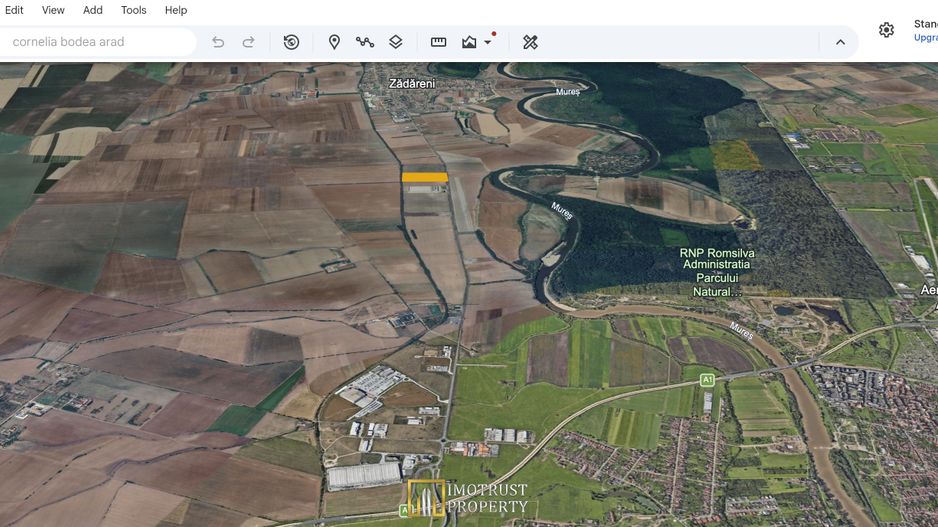Open the Tools menu
The height and width of the screenshot is (527, 938).
[x=133, y=10]
